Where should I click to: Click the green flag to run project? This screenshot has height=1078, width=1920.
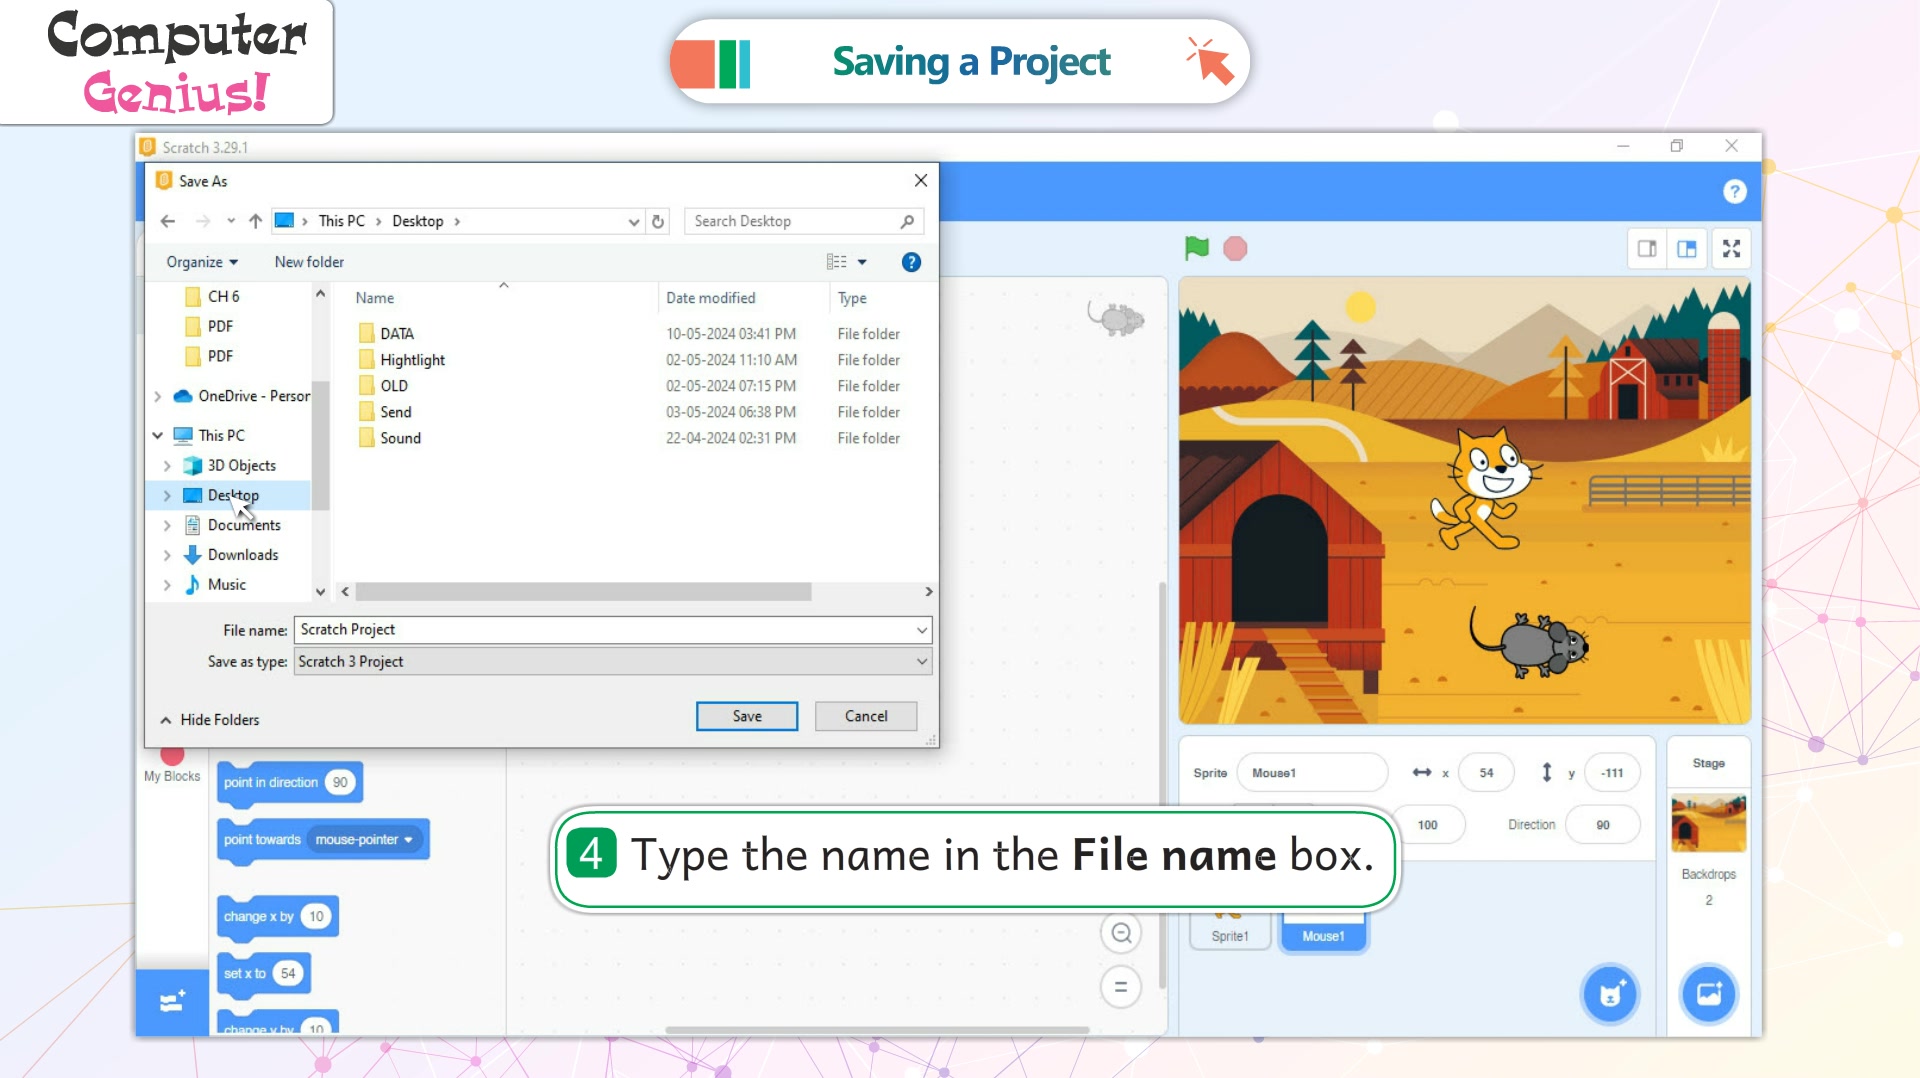1196,248
